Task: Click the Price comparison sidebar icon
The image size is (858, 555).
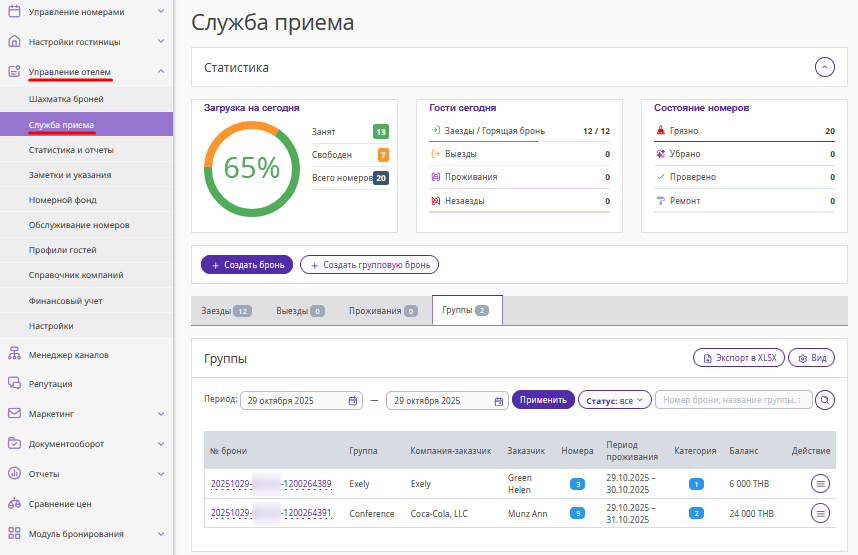Action: 14,504
